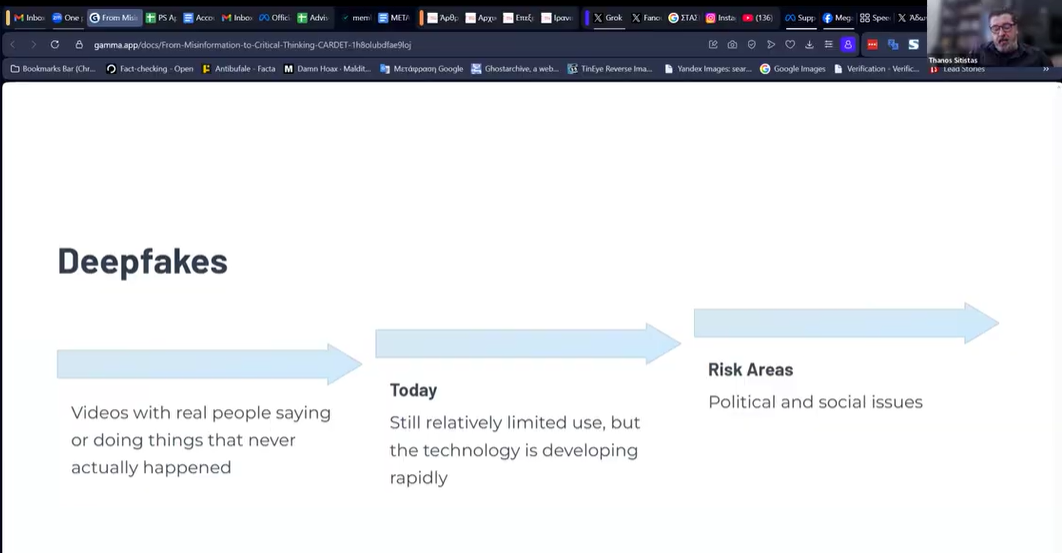
Task: Switch to the first Gmail Inbox tab
Action: [x=28, y=18]
